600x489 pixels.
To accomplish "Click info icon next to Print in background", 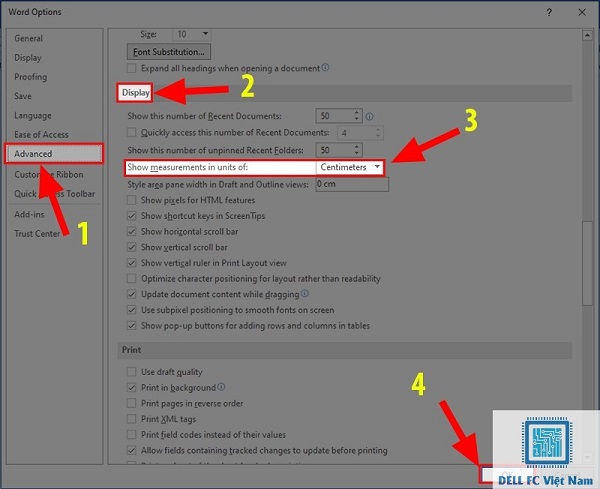I will 221,387.
